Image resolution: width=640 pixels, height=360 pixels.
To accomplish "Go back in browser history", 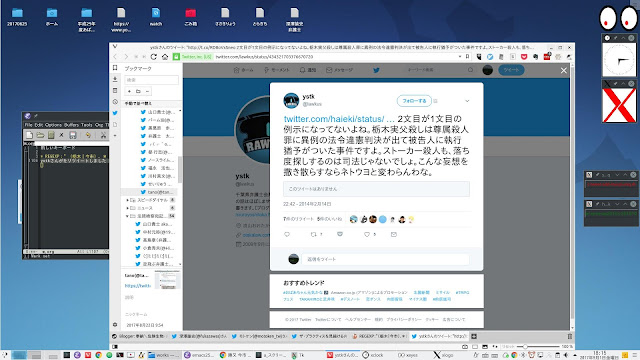I will 115,57.
